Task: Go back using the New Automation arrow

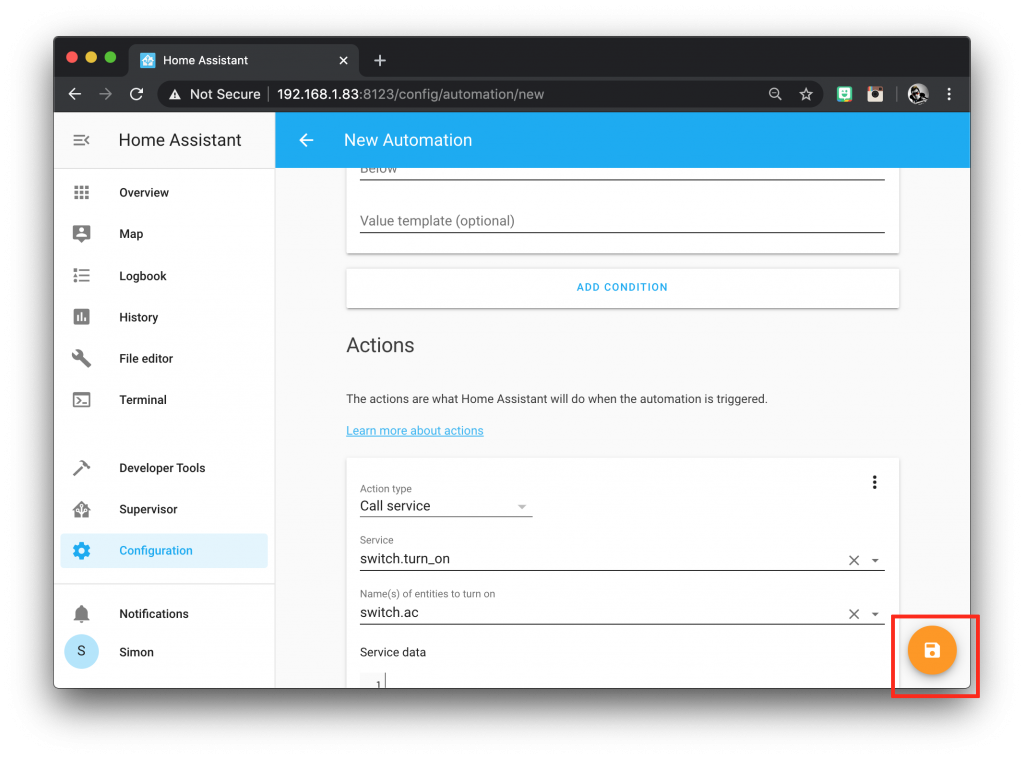Action: (x=306, y=140)
